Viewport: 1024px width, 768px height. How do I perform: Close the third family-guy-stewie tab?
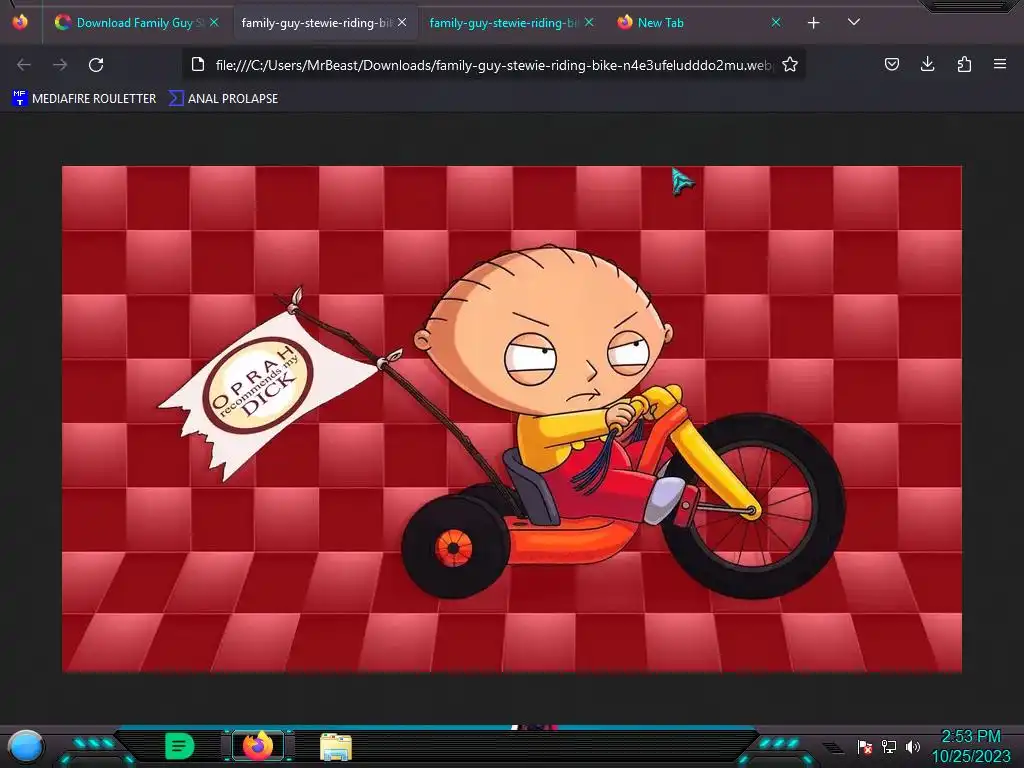589,22
